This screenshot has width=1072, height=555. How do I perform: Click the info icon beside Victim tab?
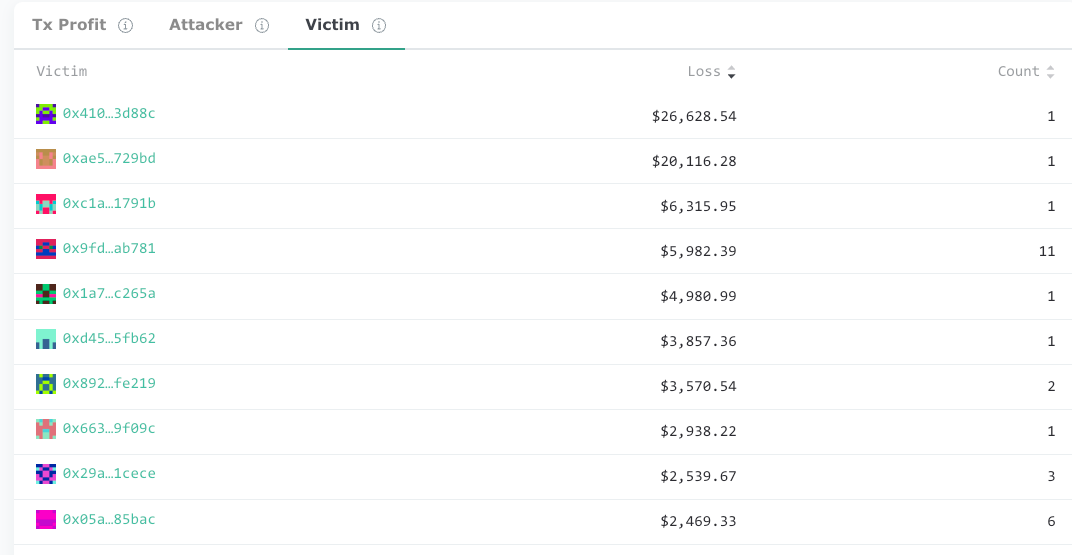(x=379, y=26)
